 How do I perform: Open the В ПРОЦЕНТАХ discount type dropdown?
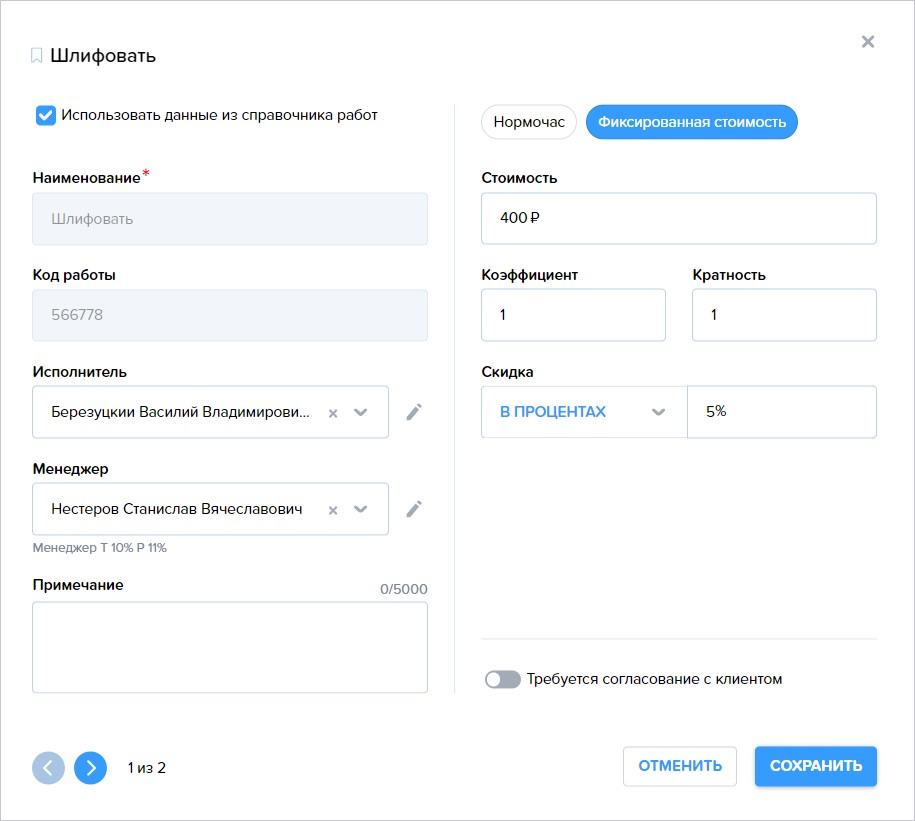click(584, 412)
